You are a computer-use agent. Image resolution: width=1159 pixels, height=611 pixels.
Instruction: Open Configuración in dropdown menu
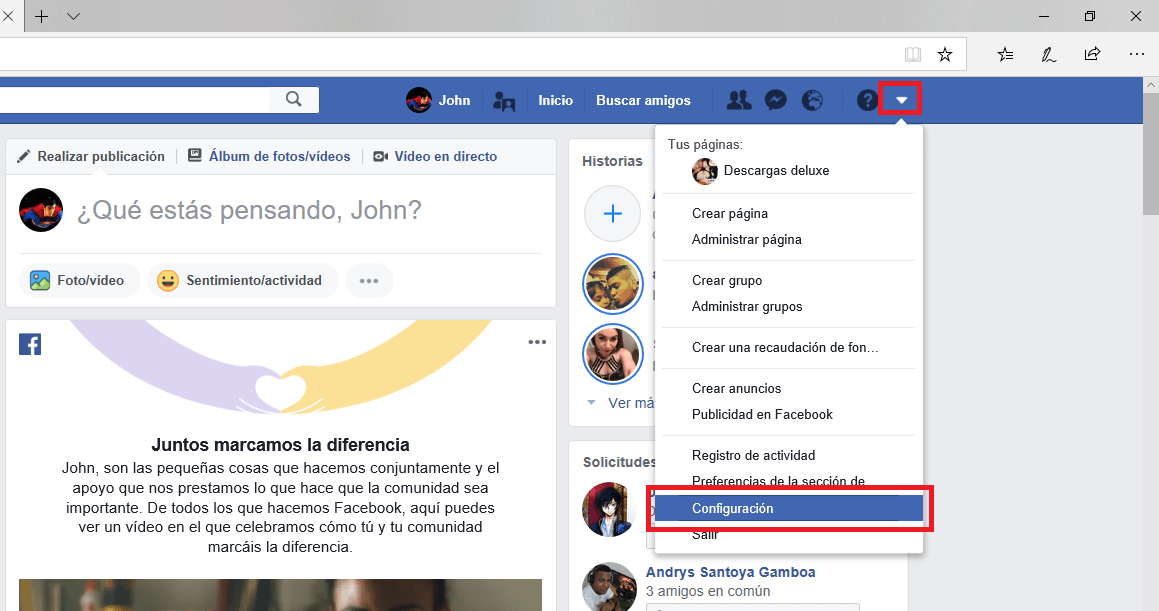(x=789, y=508)
